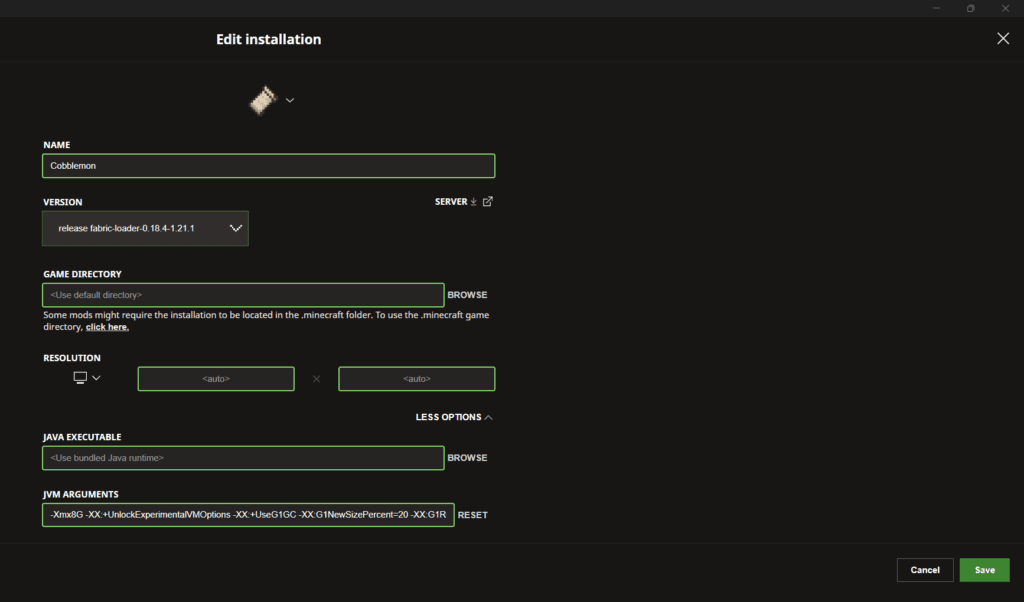
Task: Cancel editing the installation
Action: (x=925, y=570)
